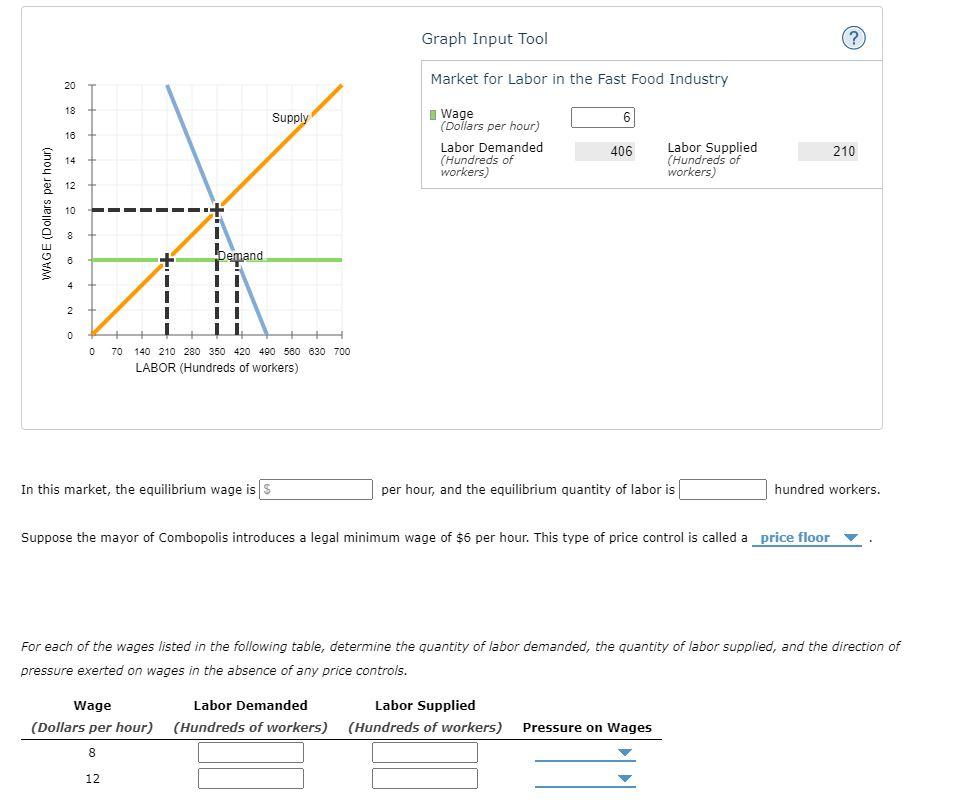Click the Graph Input Tool help question mark icon
Viewport: 958px width, 811px height.
point(853,37)
